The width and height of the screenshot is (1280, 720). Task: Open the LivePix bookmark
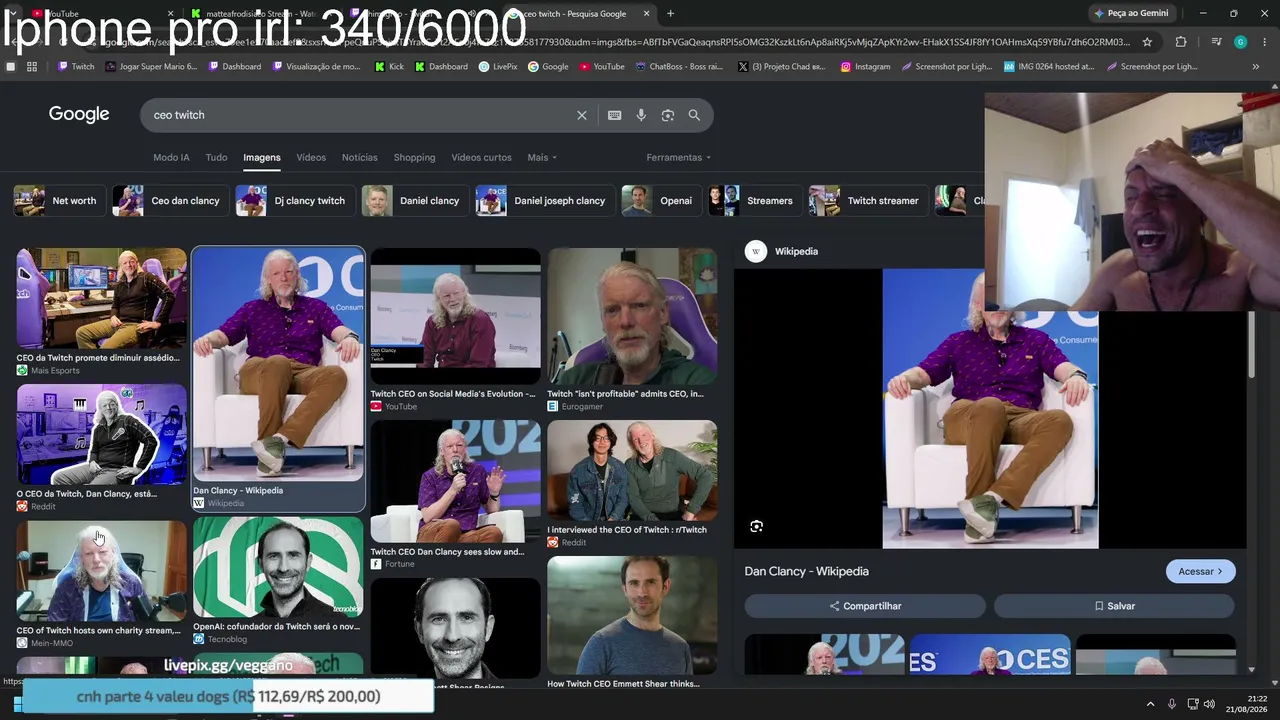[x=498, y=67]
